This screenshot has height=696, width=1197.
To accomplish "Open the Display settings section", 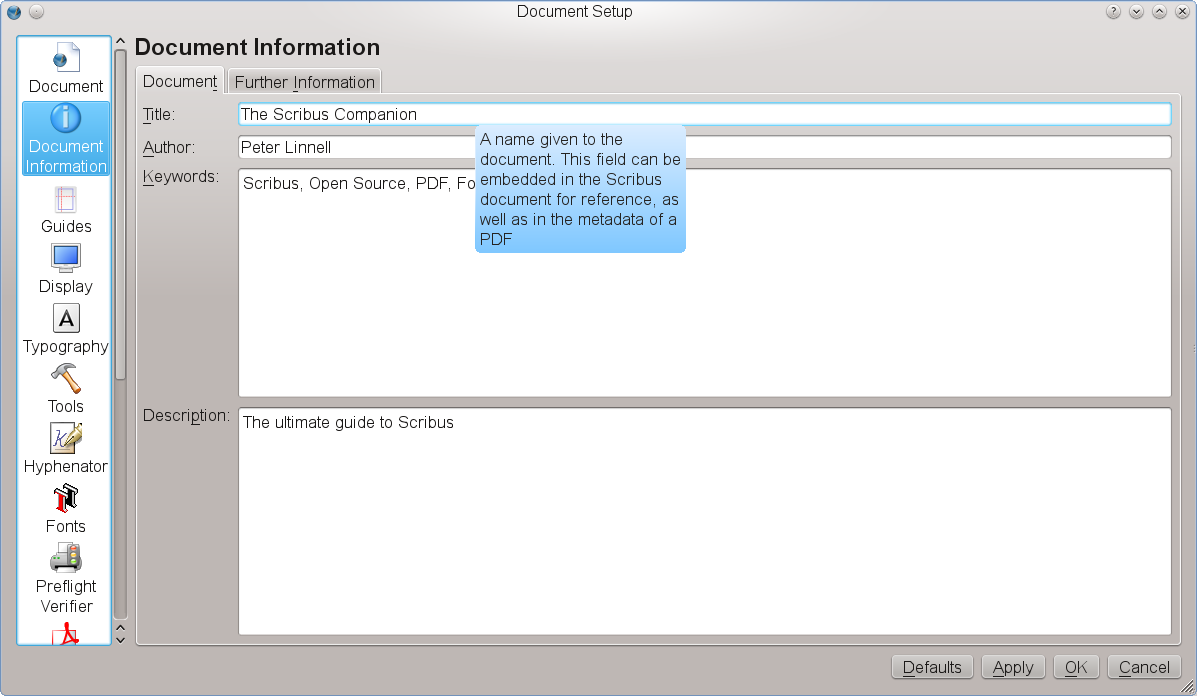I will [x=66, y=268].
